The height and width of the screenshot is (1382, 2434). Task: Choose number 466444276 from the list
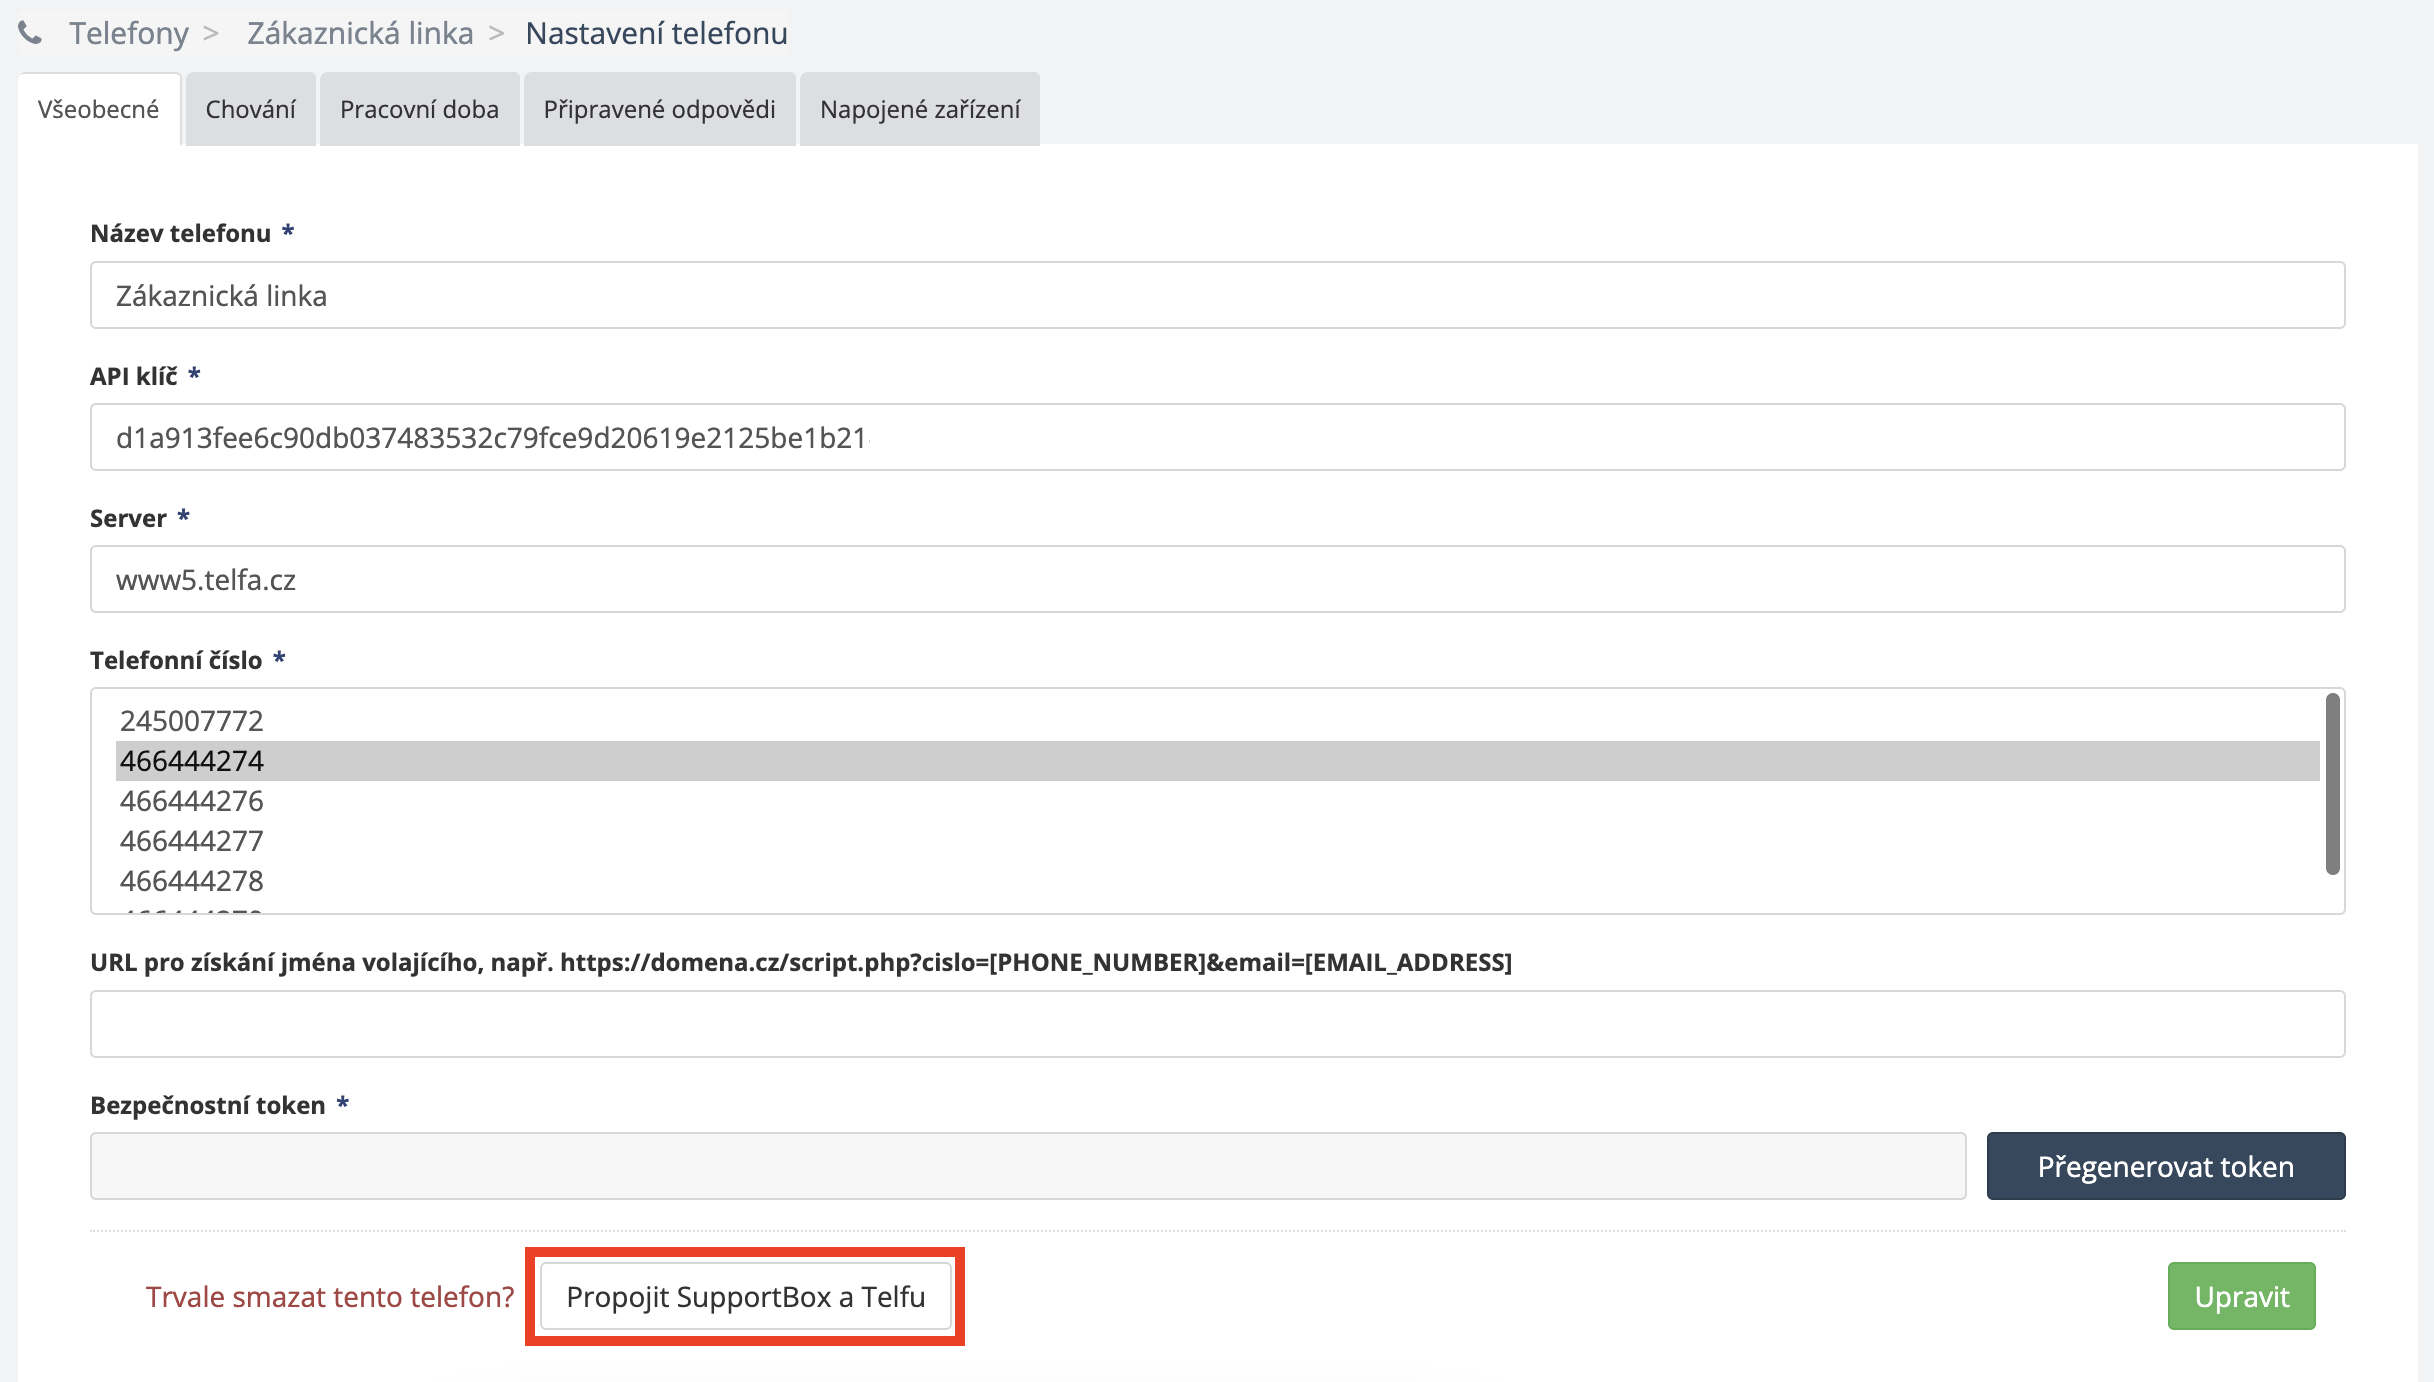[x=192, y=801]
